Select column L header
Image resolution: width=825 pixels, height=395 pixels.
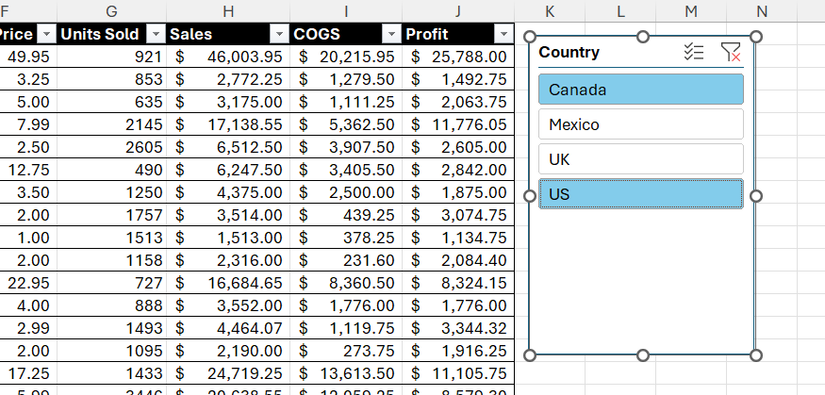(620, 11)
